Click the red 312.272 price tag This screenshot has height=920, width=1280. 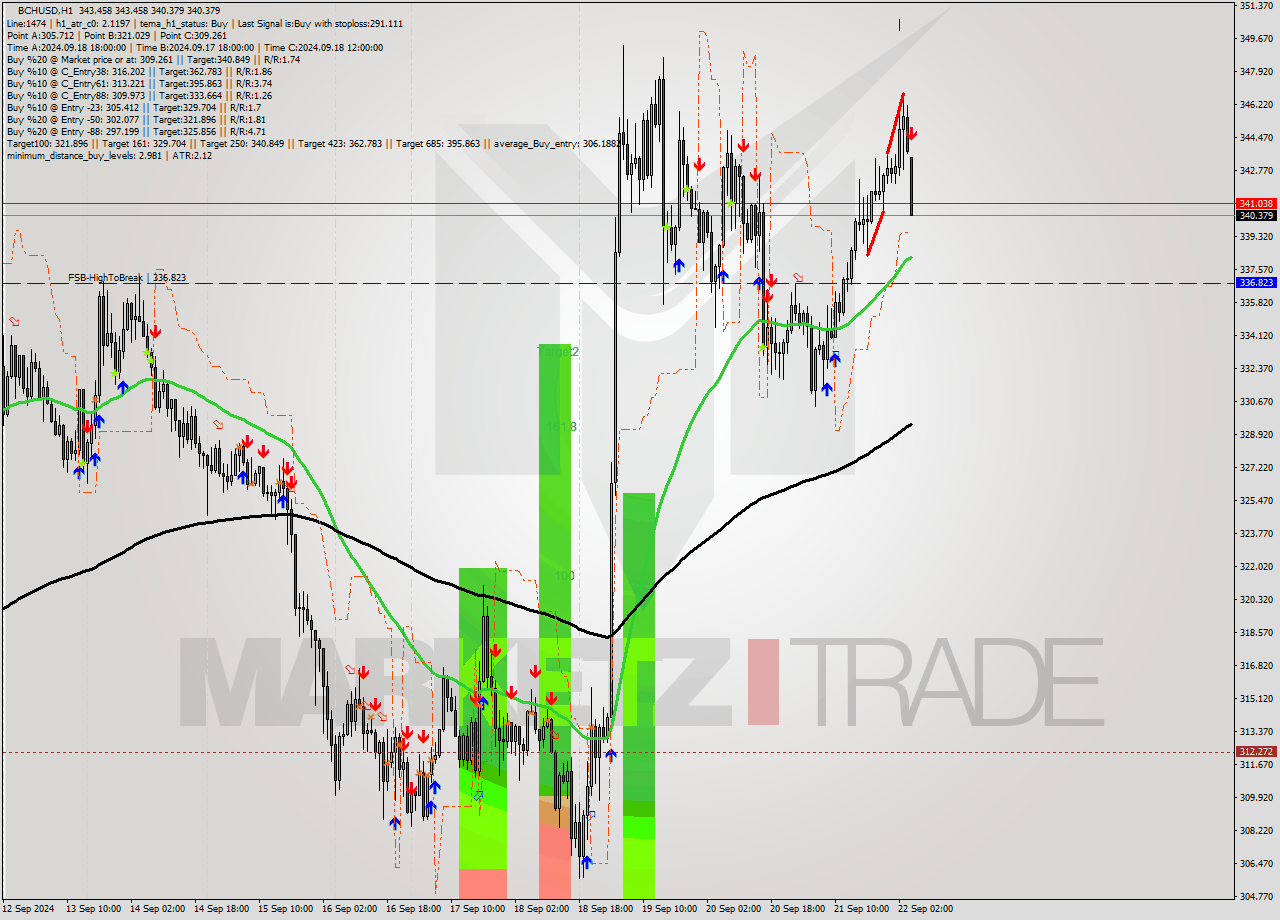click(1256, 751)
